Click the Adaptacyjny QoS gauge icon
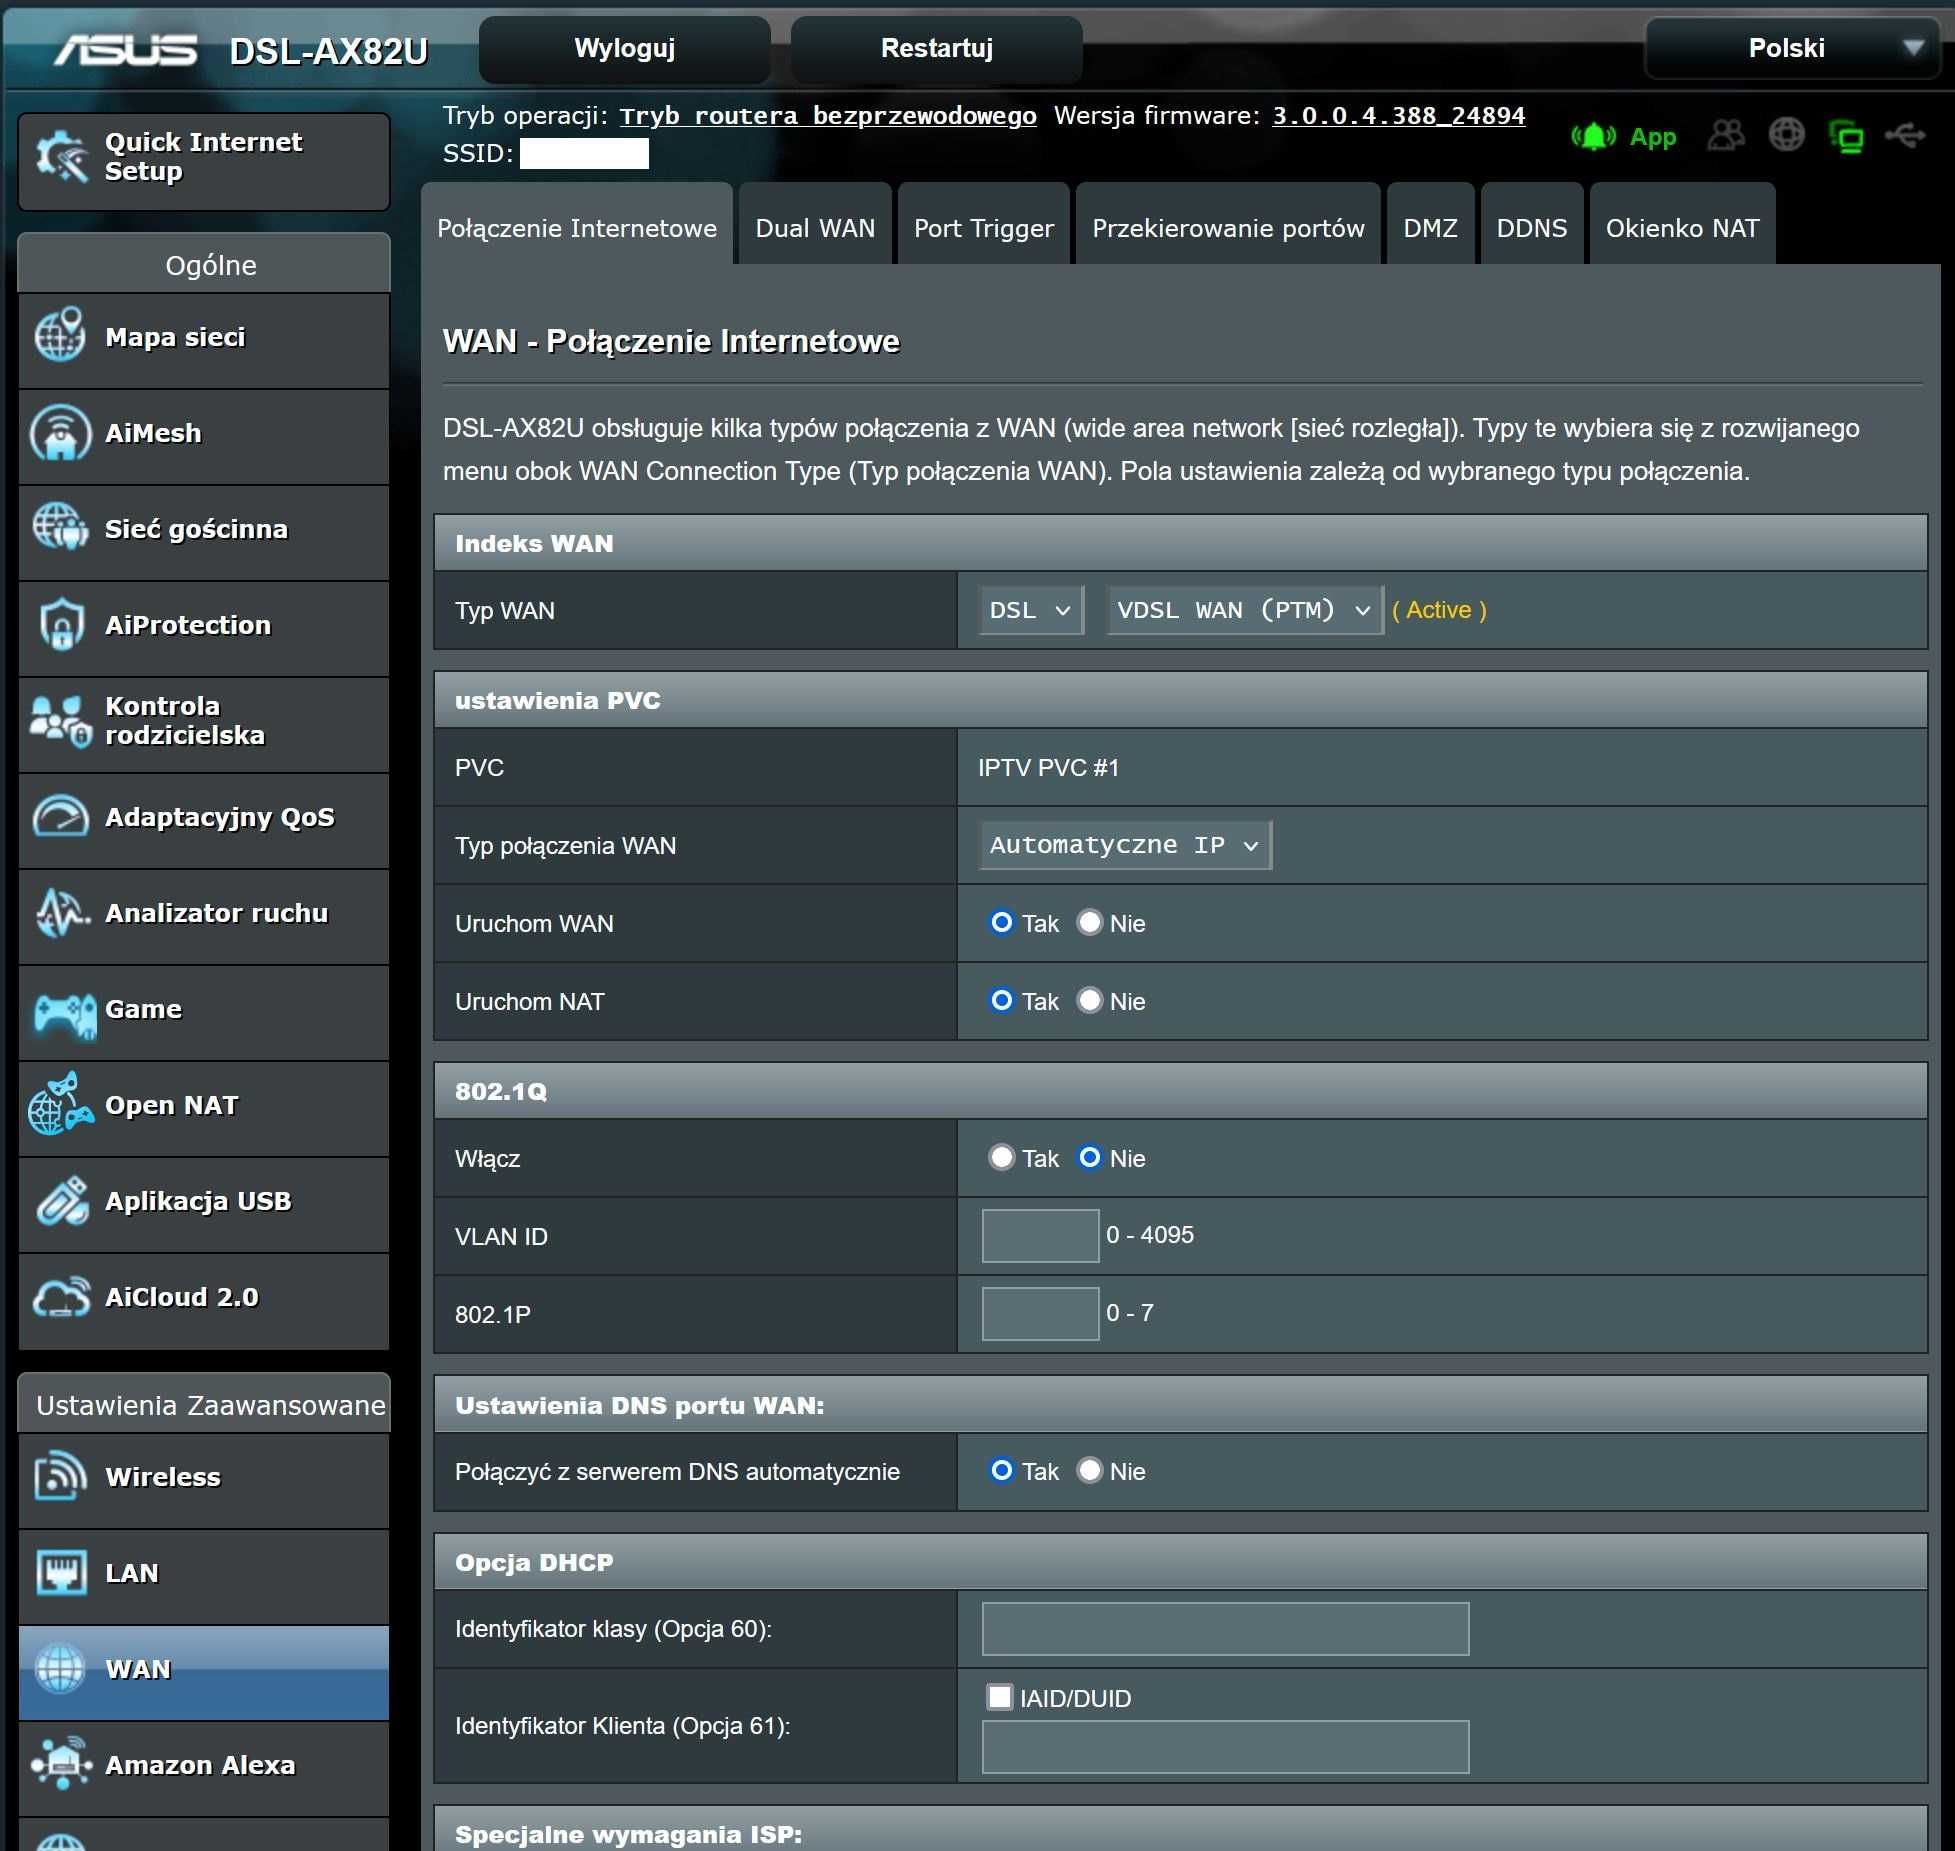The width and height of the screenshot is (1955, 1851). [x=60, y=816]
